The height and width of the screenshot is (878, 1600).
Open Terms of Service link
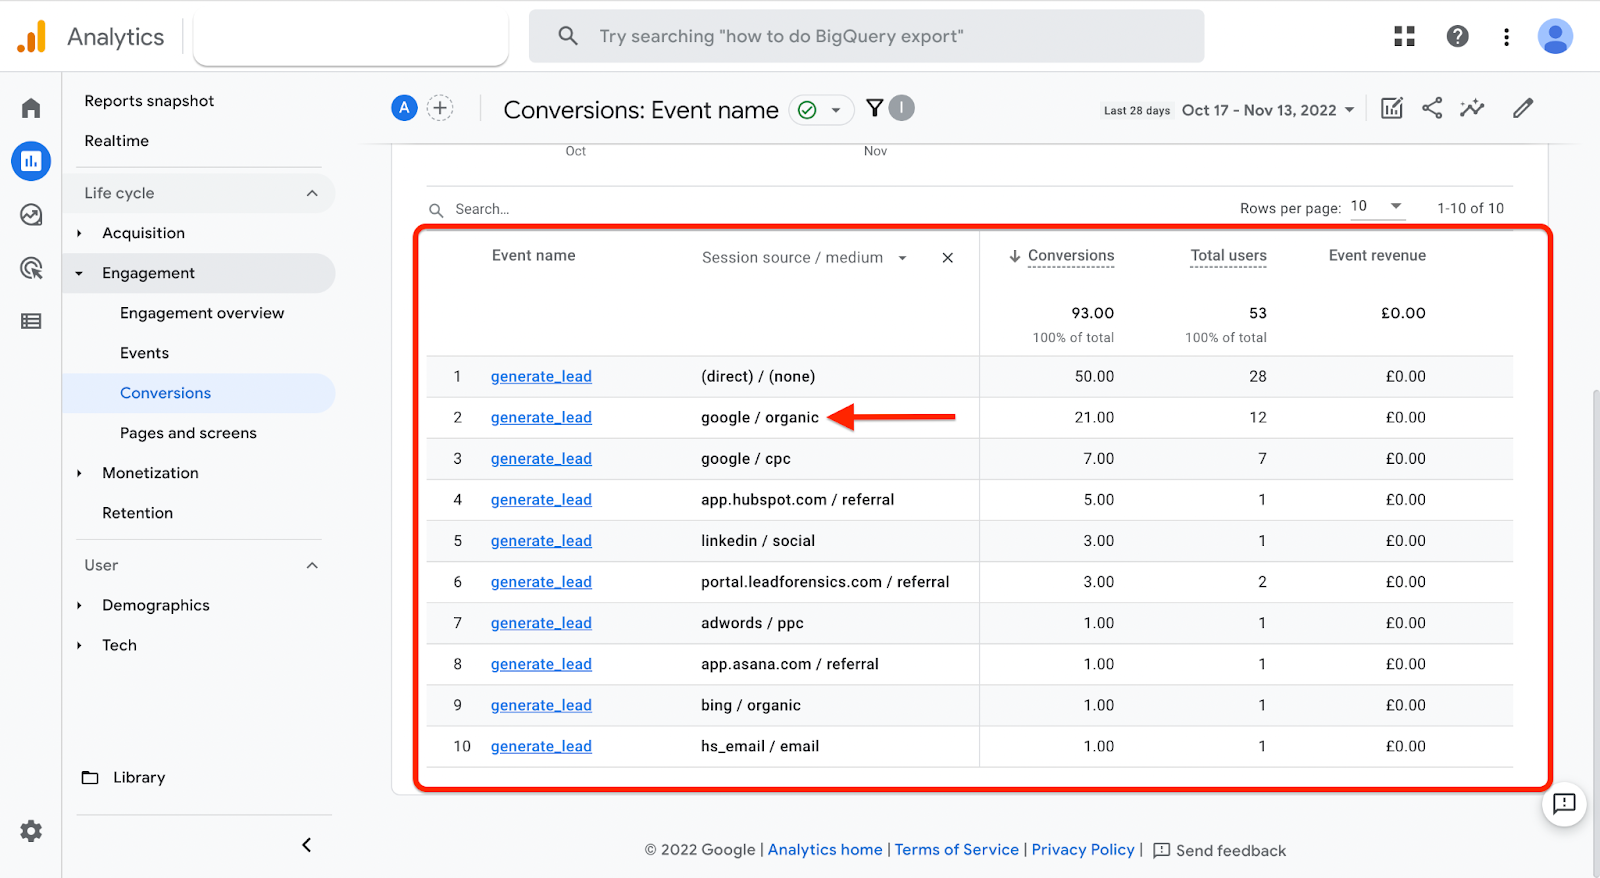pos(956,850)
